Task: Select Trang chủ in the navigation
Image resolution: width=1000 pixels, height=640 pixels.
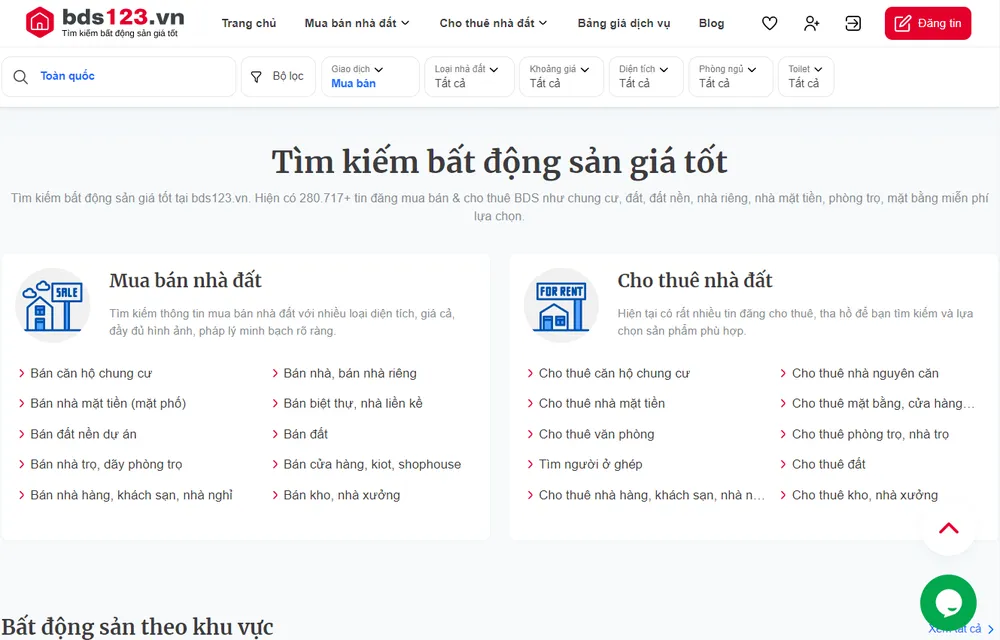Action: coord(249,22)
